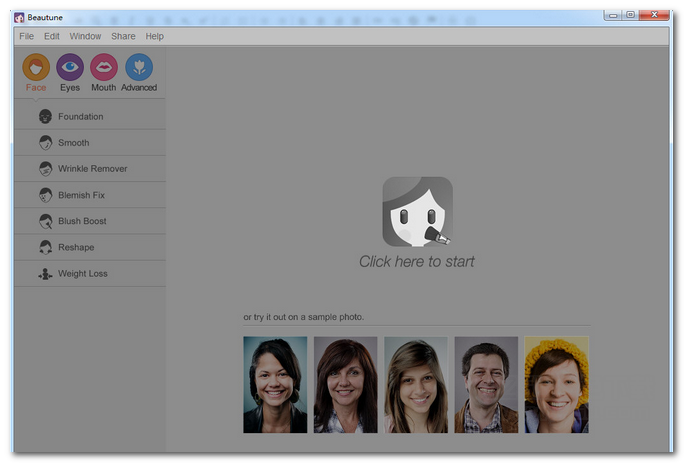Choose sample photo of older brunette woman
The height and width of the screenshot is (463, 684).
(x=345, y=384)
